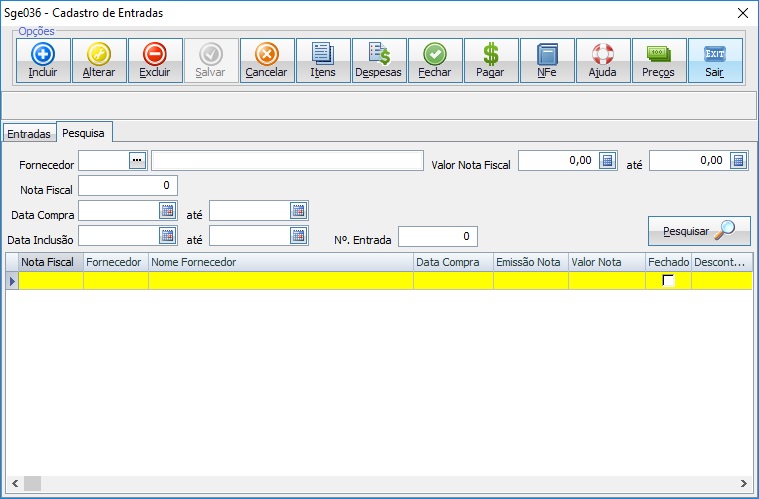The width and height of the screenshot is (759, 499).
Task: Open calendar for Data Inclusão start
Action: click(x=167, y=236)
